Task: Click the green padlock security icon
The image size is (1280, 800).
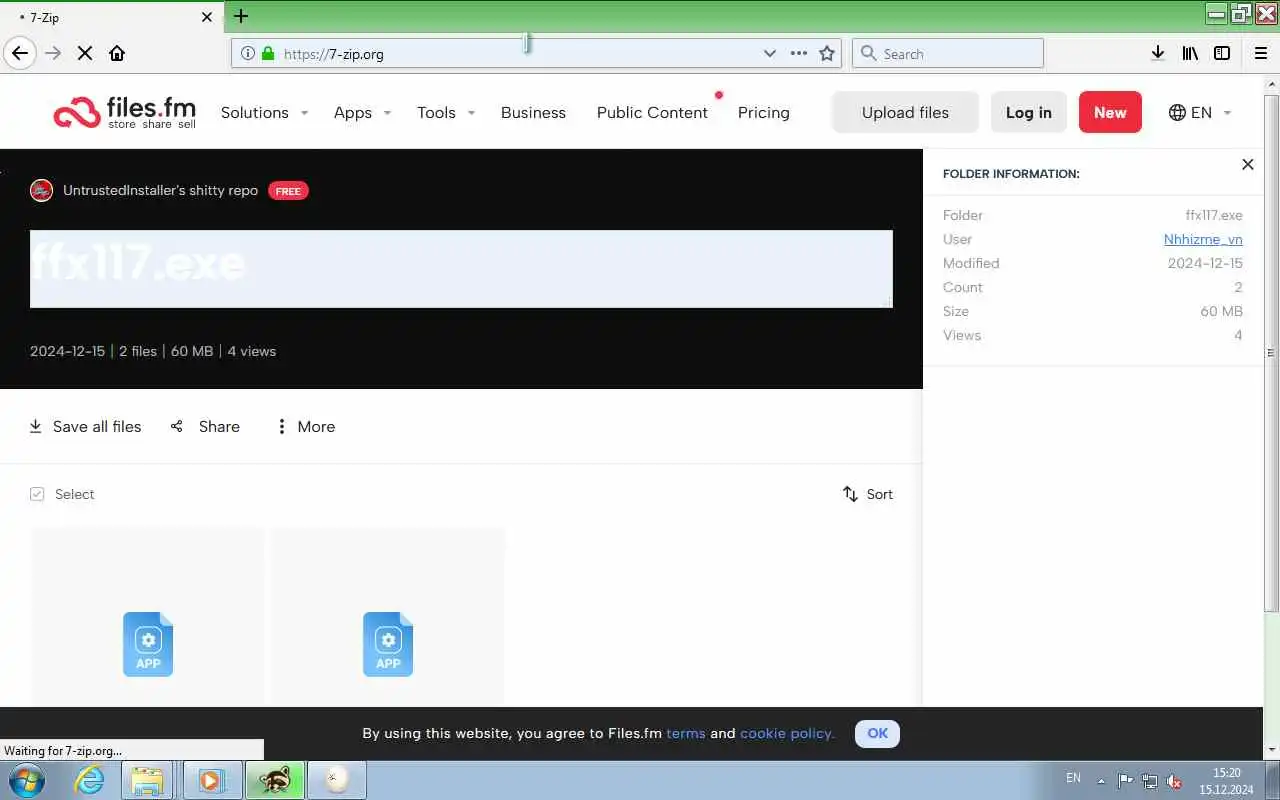Action: coord(267,53)
